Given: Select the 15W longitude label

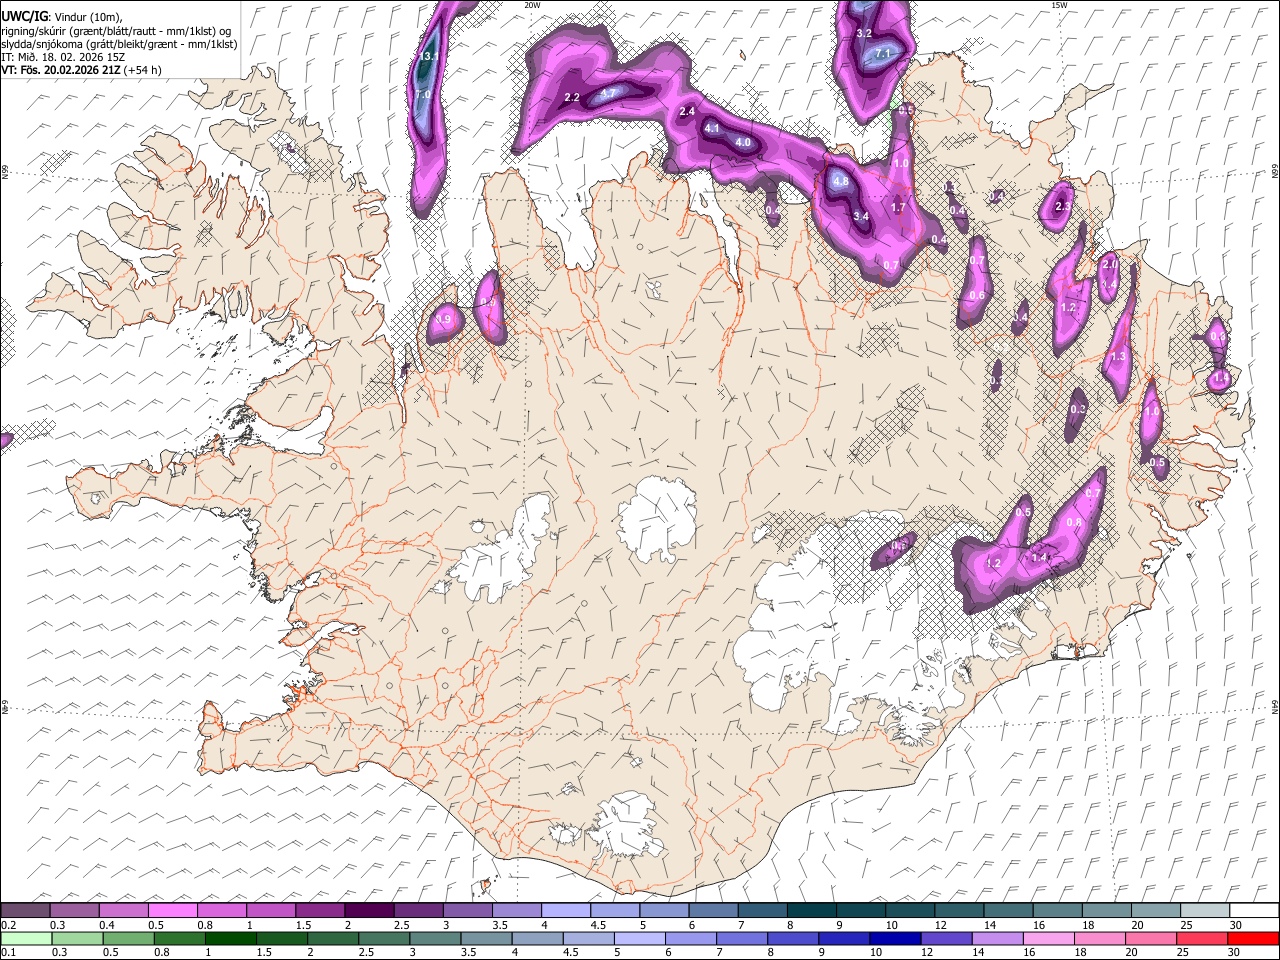Looking at the screenshot, I should click(1059, 5).
